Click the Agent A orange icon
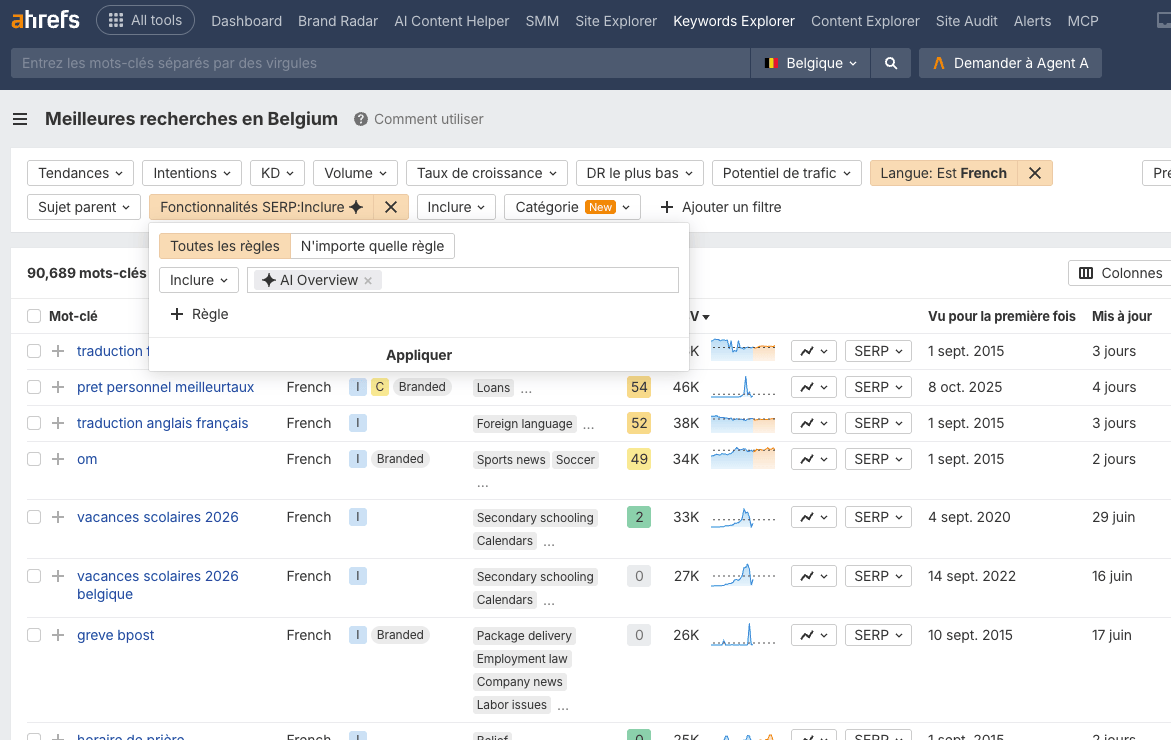1171x740 pixels. [939, 63]
